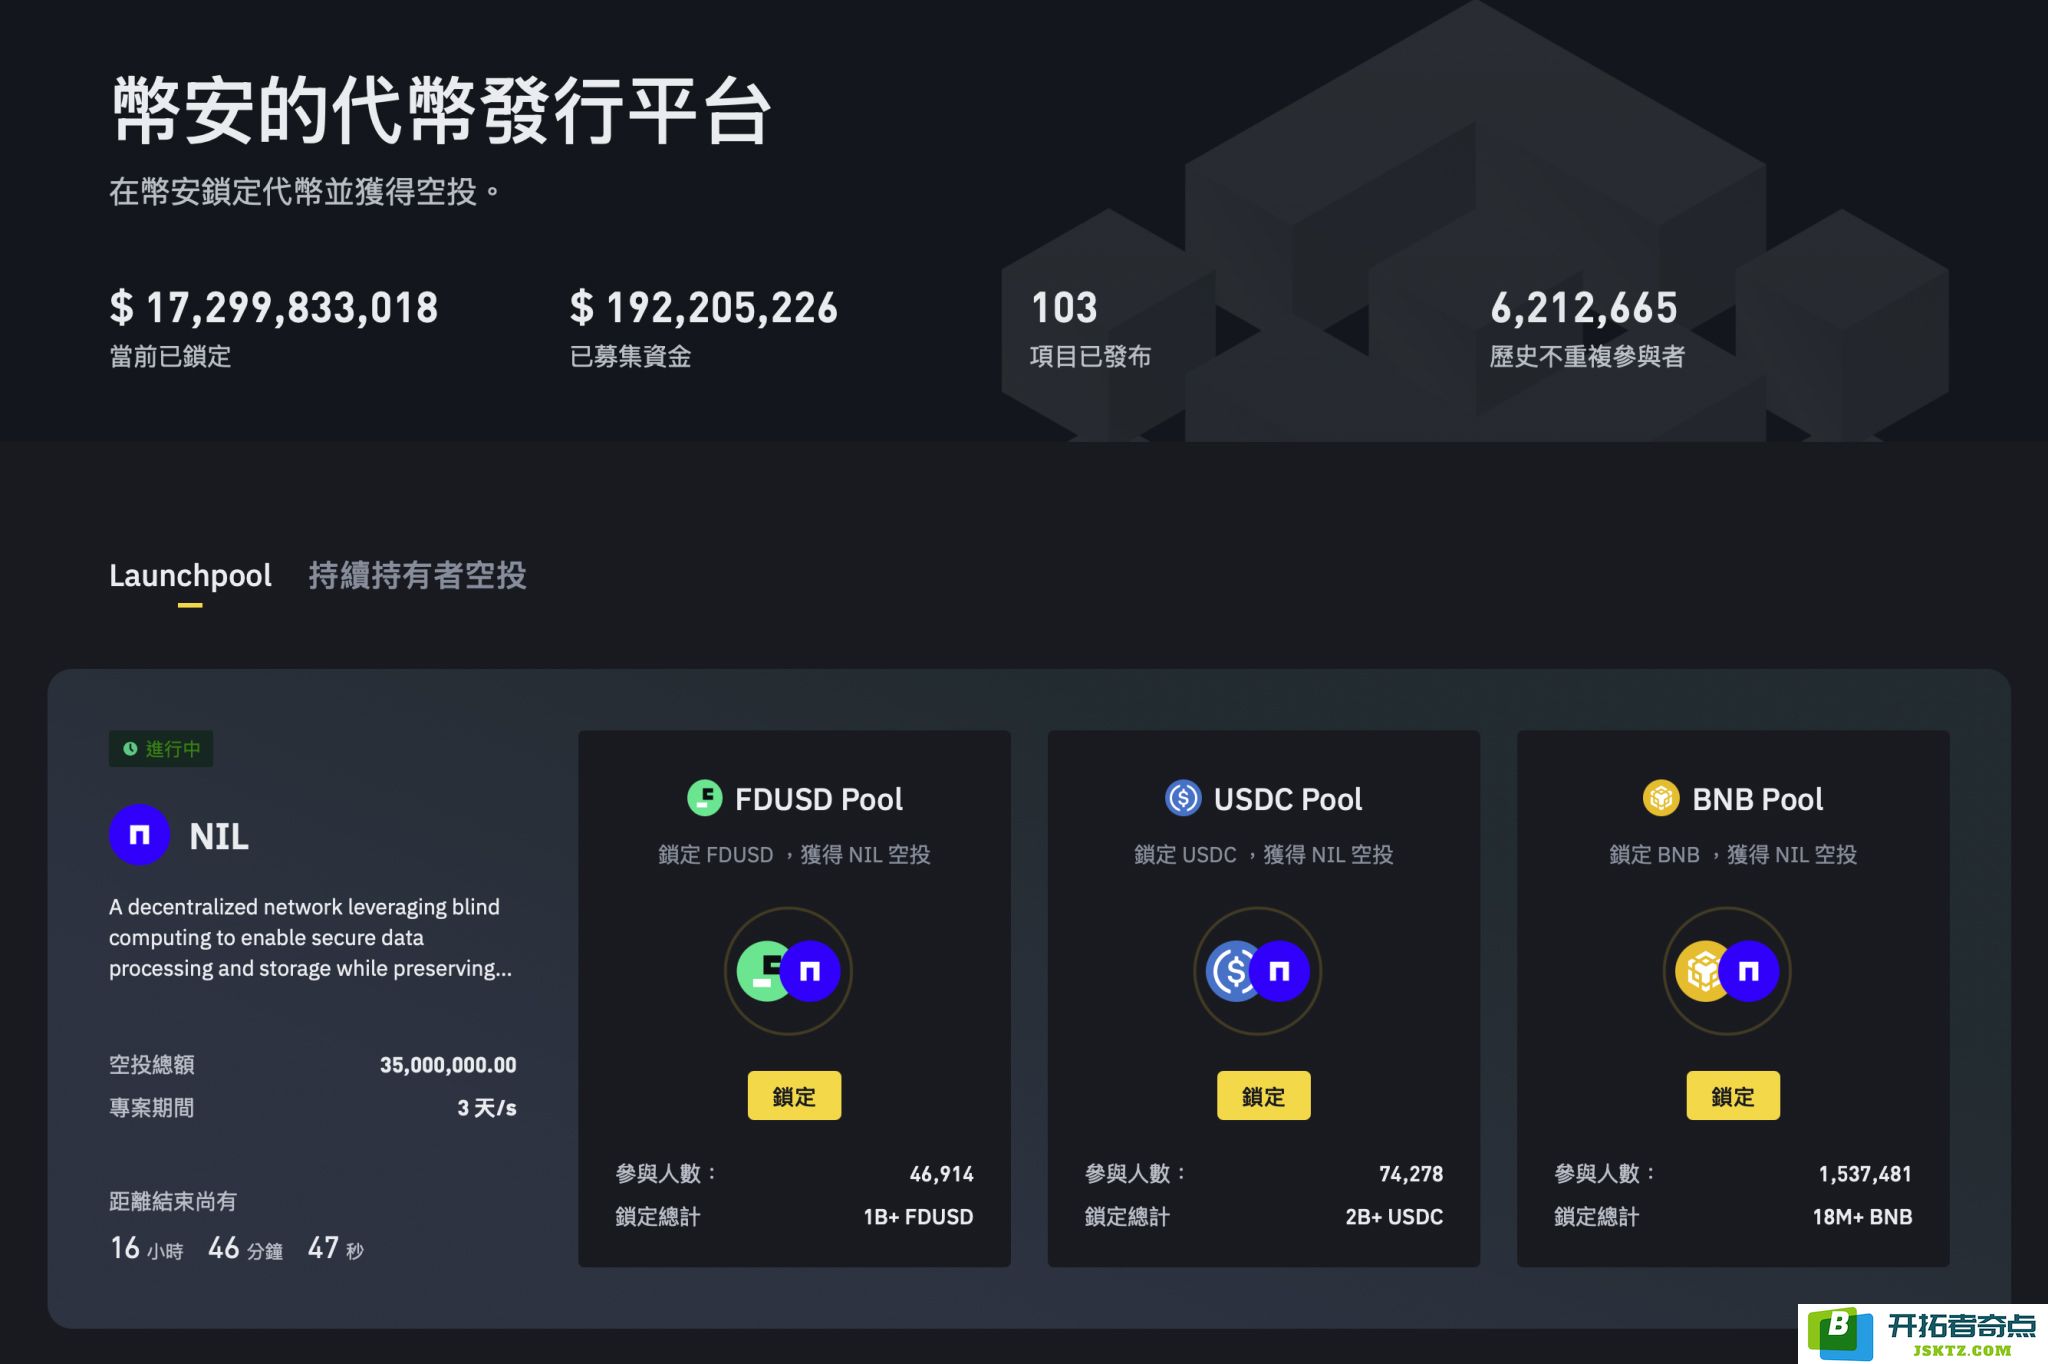
Task: Click the 鎖定 FDUSD ，獲得 NIL 空投 text
Action: (794, 855)
